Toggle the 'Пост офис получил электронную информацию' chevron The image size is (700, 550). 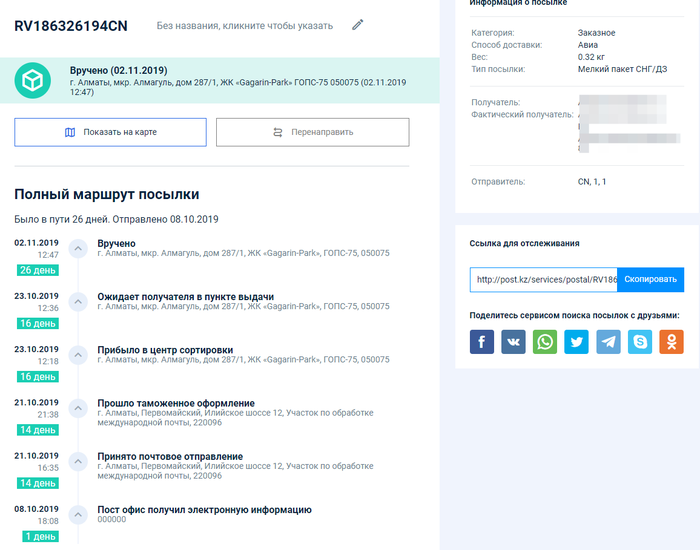[78, 514]
